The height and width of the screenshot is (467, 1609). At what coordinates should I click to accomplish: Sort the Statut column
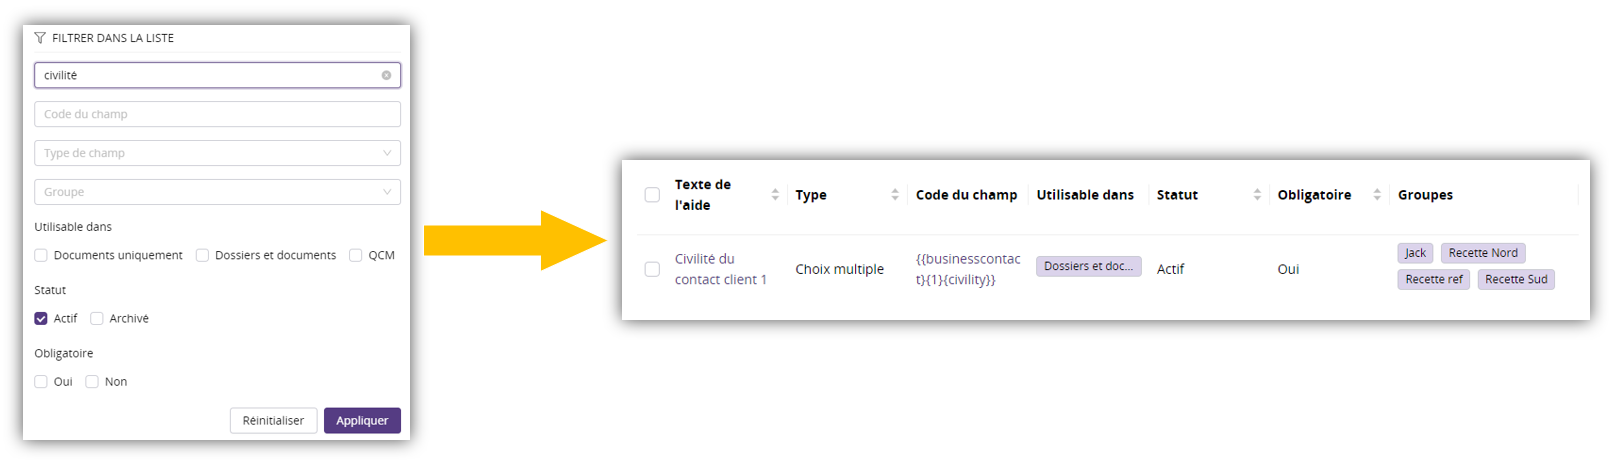pyautogui.click(x=1256, y=195)
